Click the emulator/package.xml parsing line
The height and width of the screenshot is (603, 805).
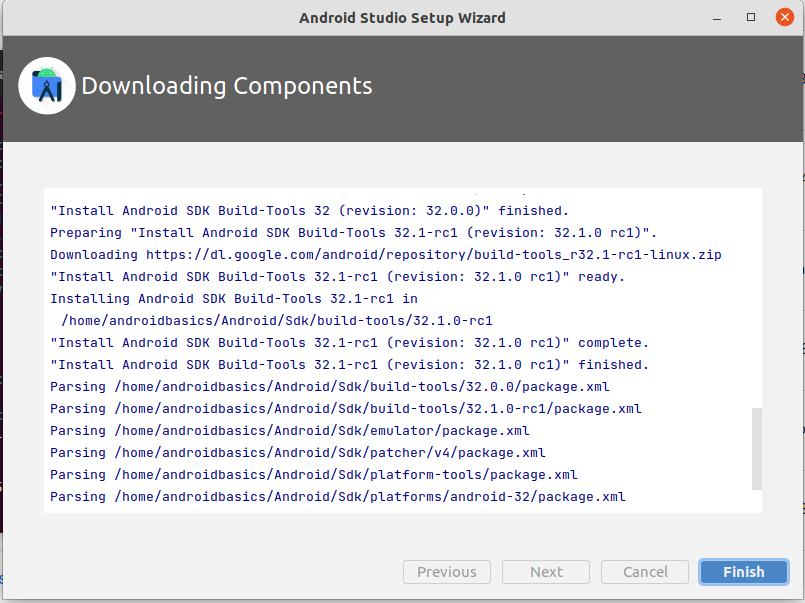tap(290, 431)
